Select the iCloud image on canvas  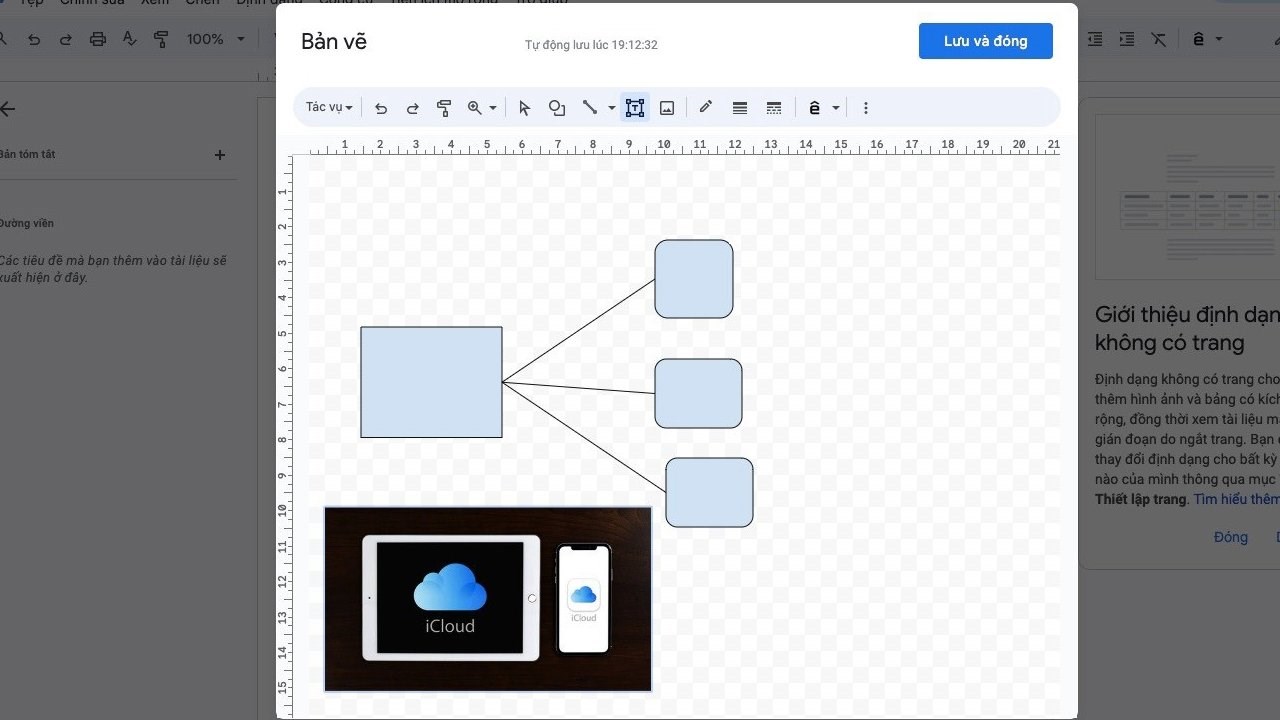tap(488, 599)
